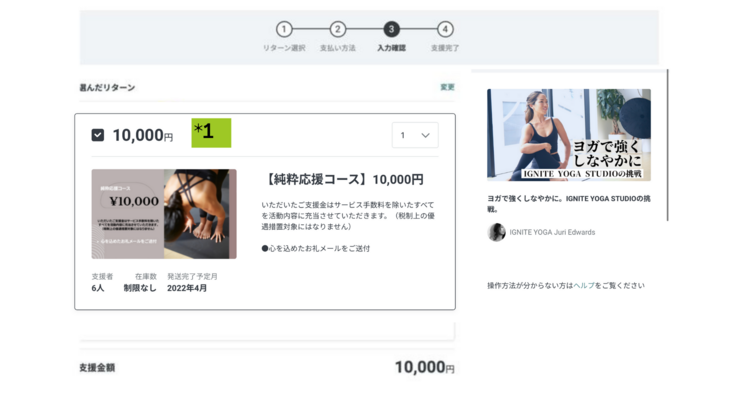736x414 pixels.
Task: Click the 【純粋応援コース】 10,000円 heading
Action: [x=344, y=180]
